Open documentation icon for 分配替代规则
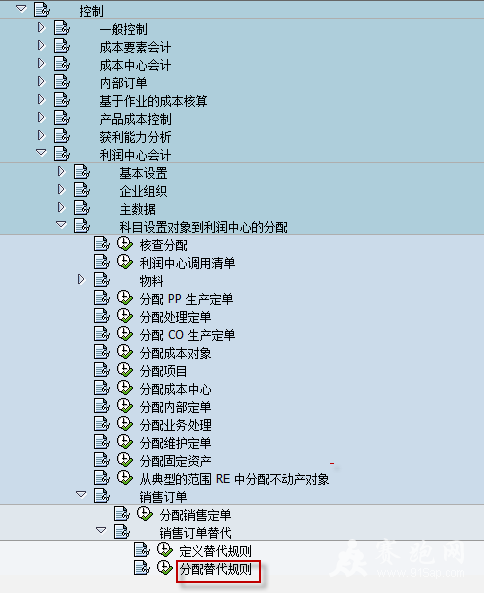 [142, 568]
